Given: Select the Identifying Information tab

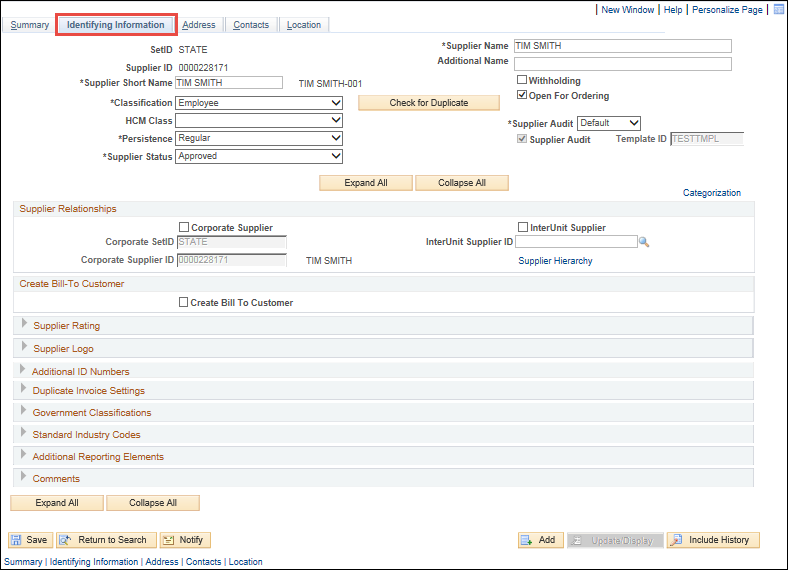Looking at the screenshot, I should point(116,25).
